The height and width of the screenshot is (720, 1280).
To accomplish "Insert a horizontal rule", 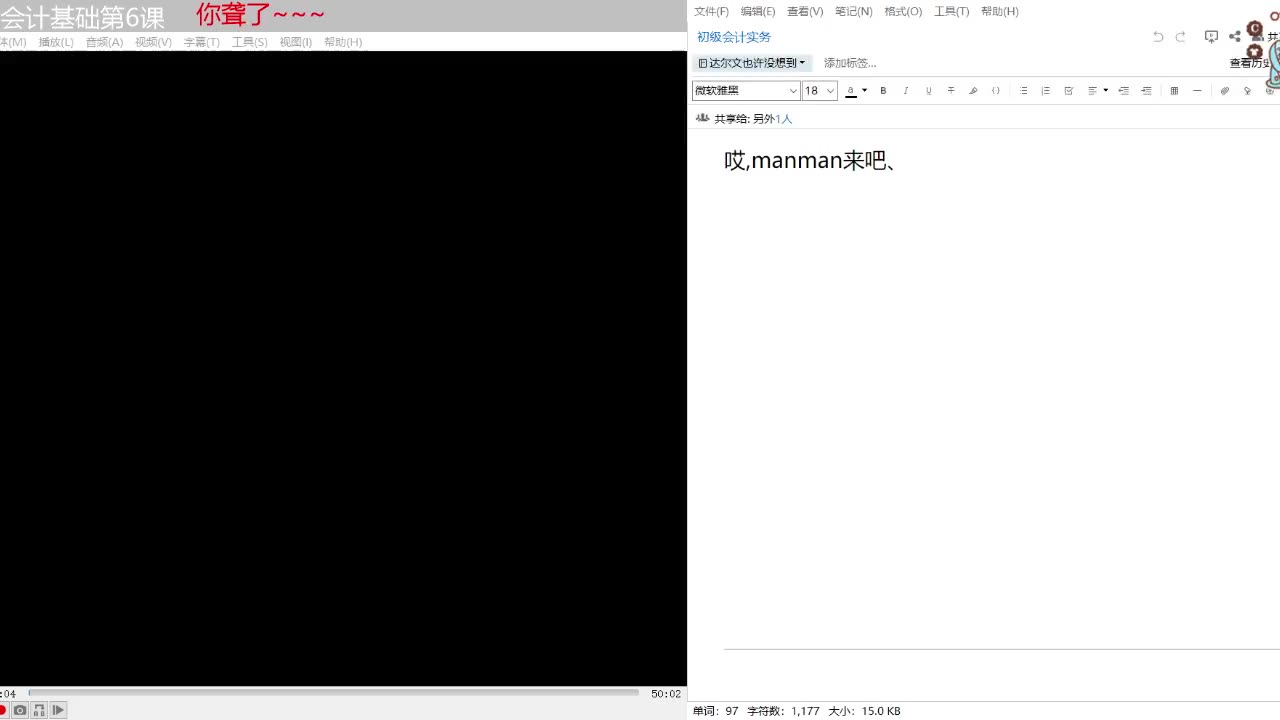I will tap(1197, 90).
